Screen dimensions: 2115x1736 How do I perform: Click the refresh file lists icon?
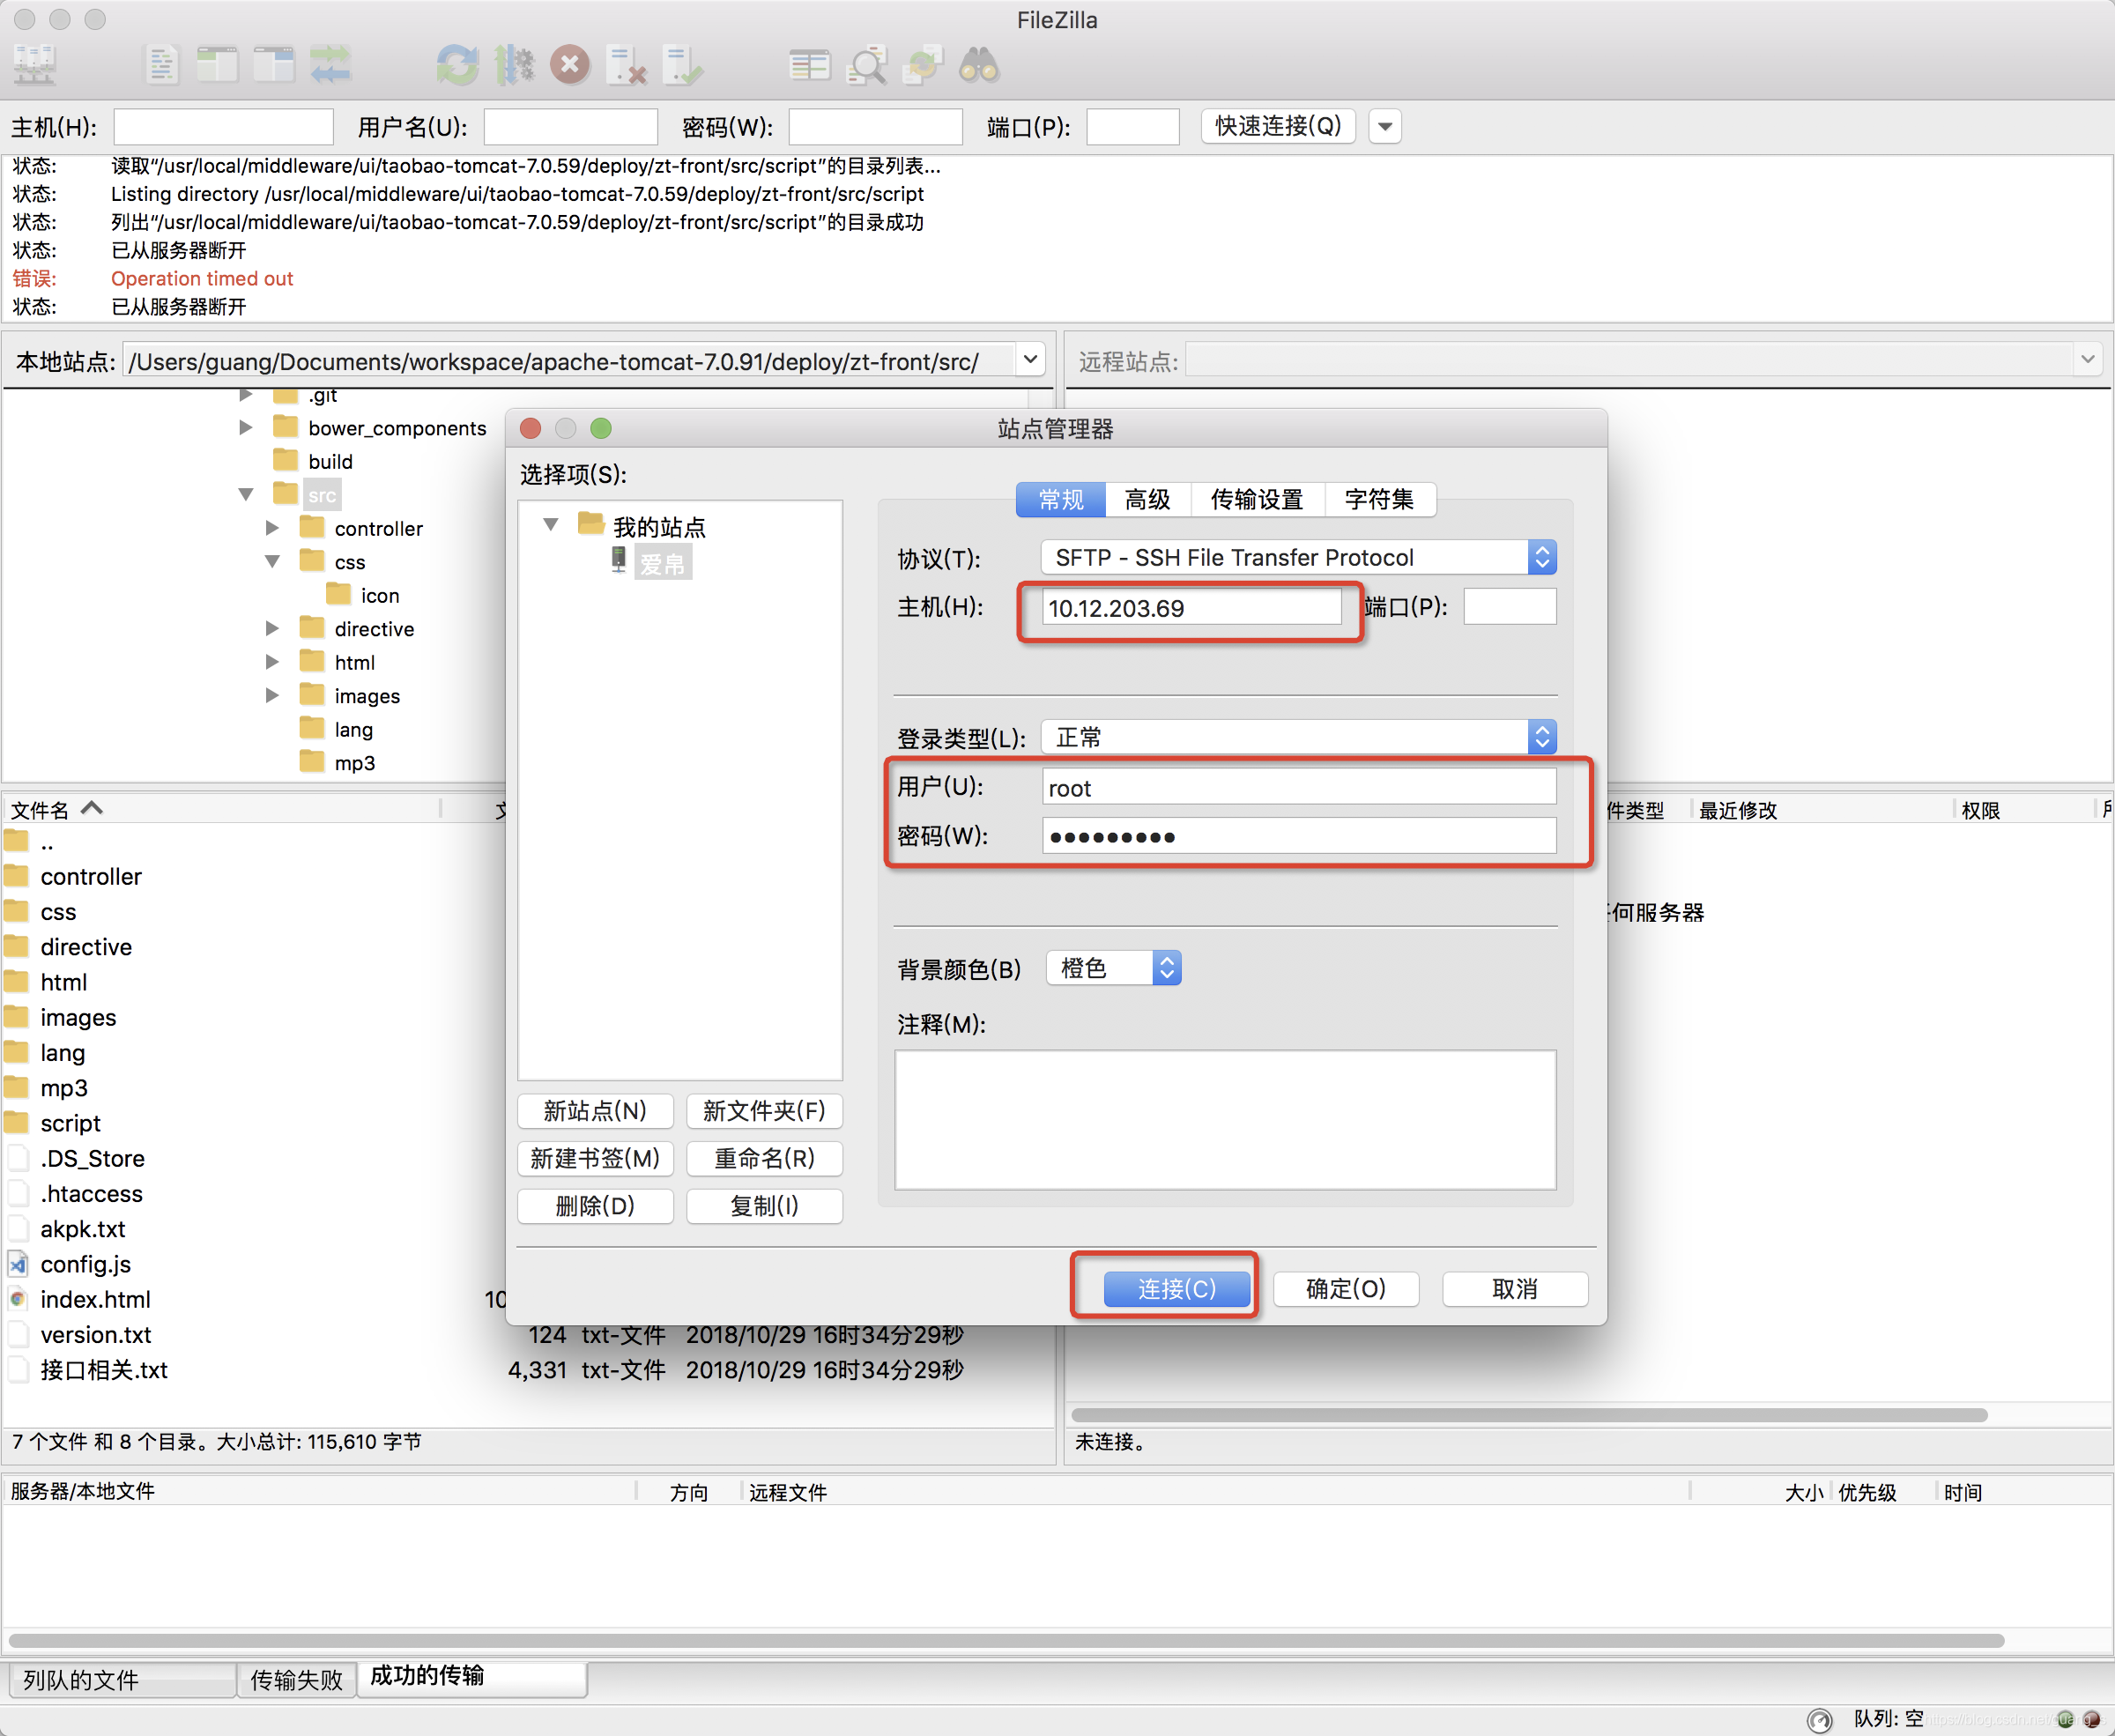click(x=458, y=66)
